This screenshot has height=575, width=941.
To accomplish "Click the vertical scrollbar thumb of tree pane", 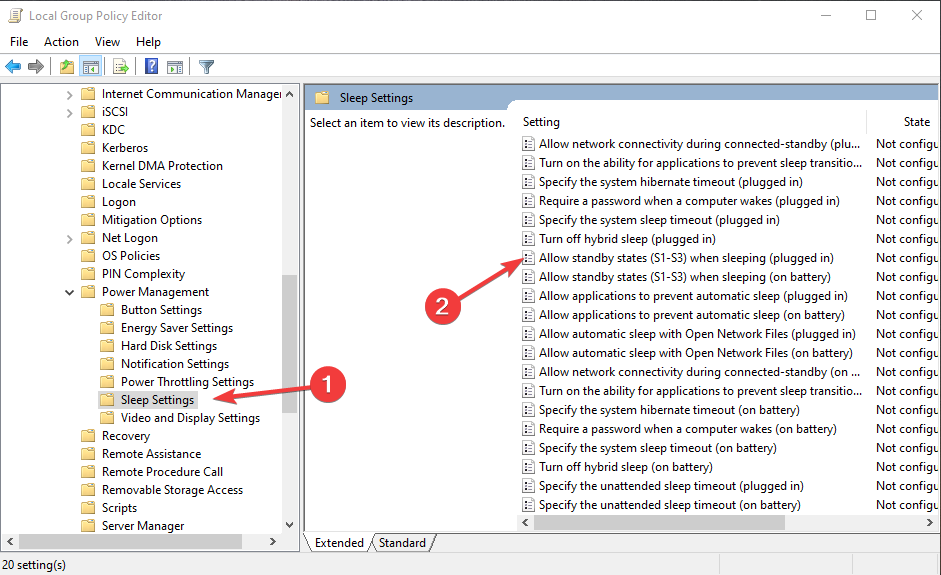I will [x=290, y=343].
